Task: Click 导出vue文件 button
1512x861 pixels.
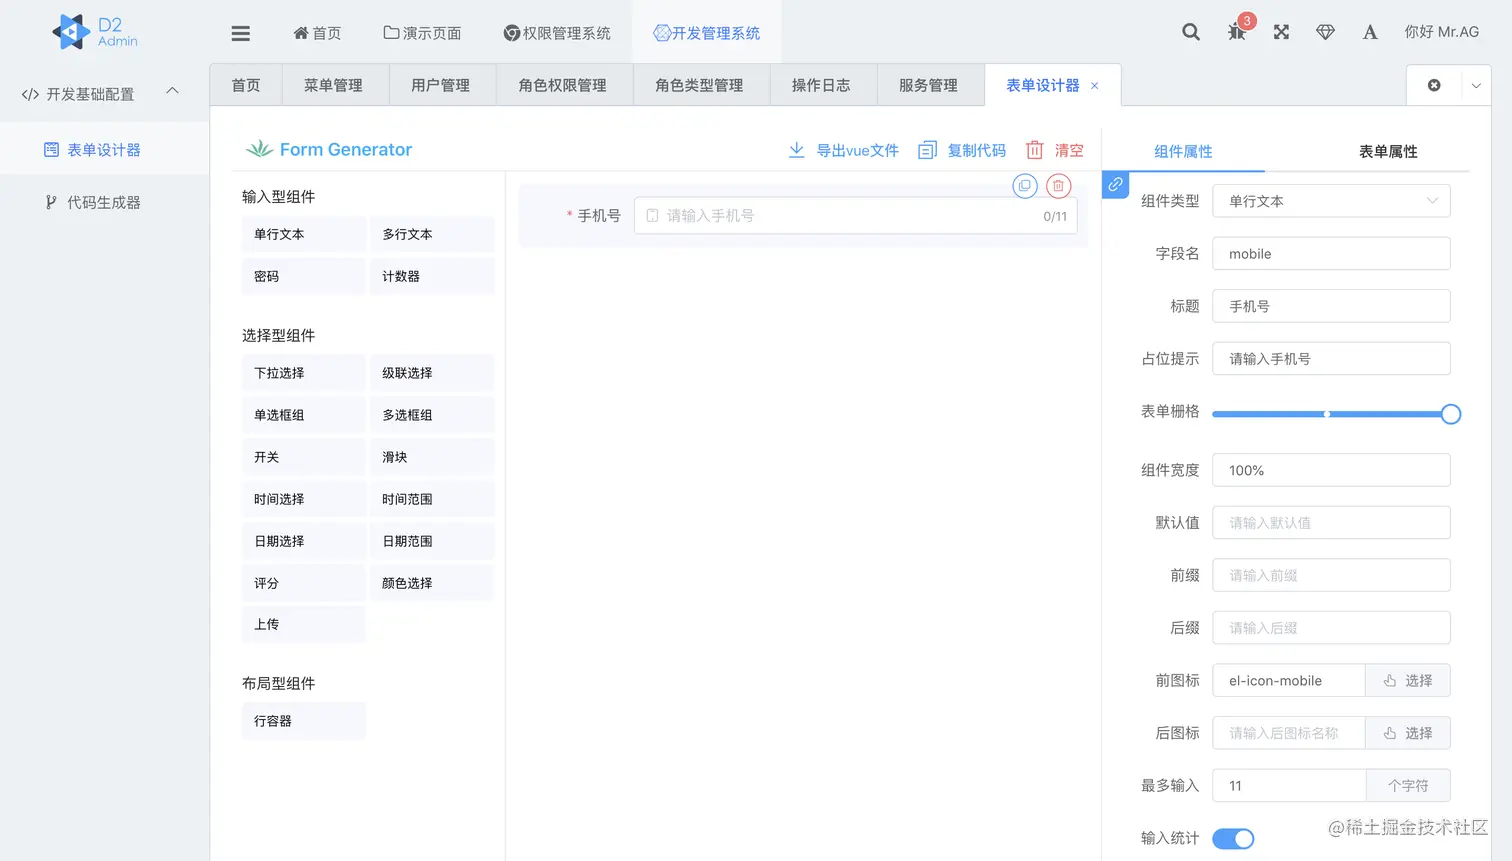Action: (844, 150)
